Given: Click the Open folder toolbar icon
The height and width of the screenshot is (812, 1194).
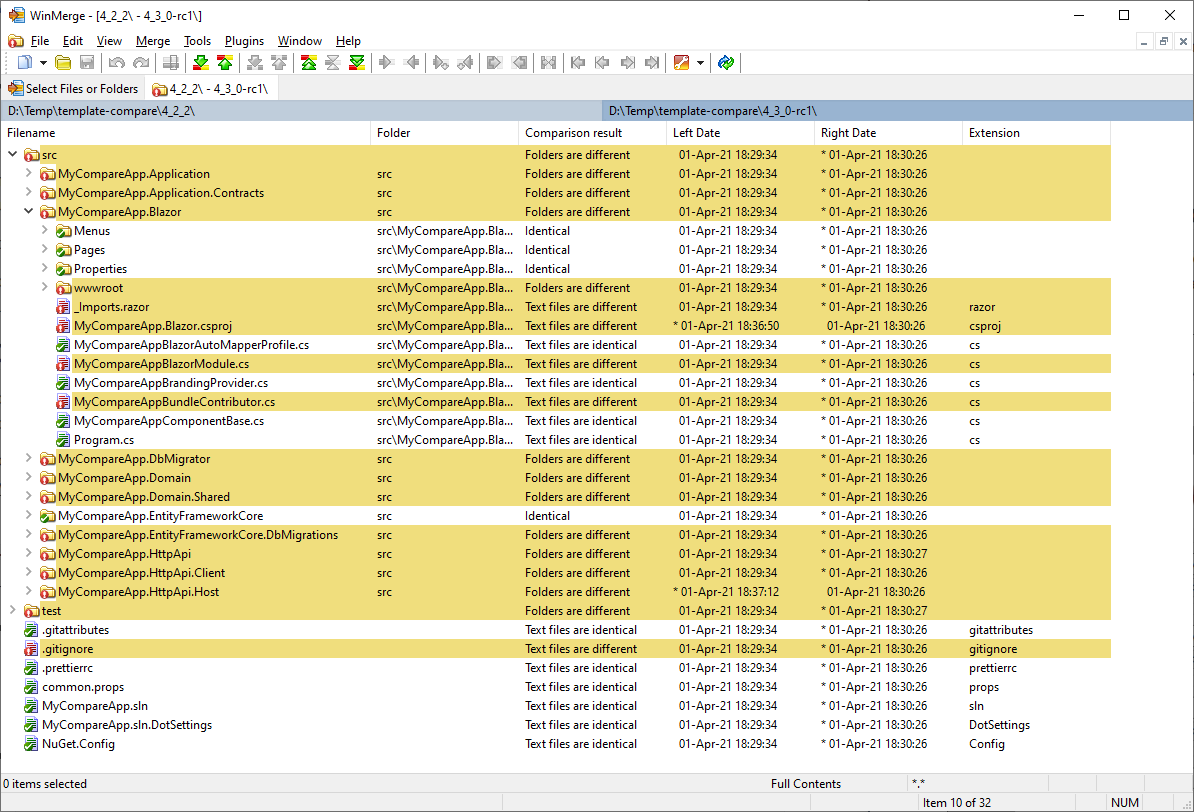Looking at the screenshot, I should point(63,63).
